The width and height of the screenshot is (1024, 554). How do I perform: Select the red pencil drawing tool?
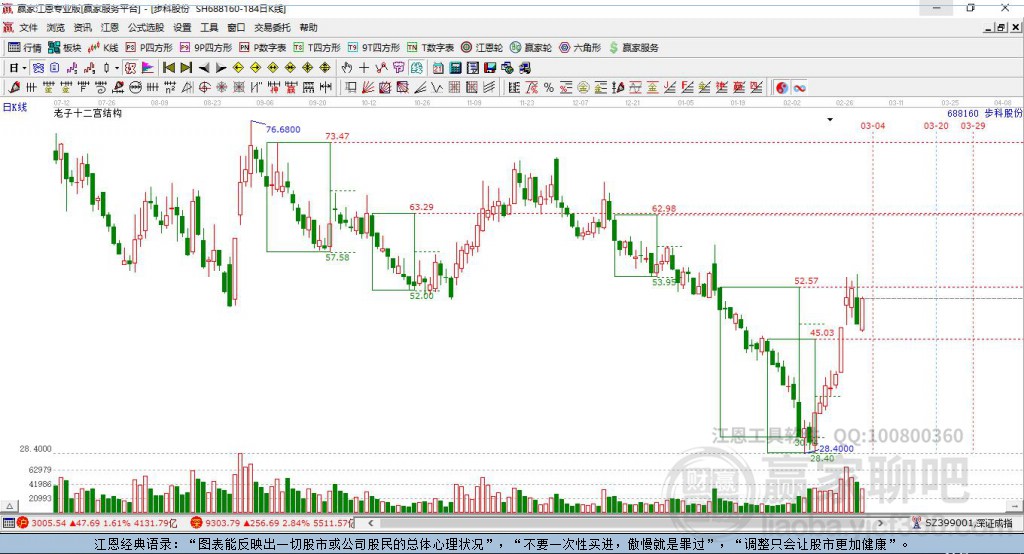pyautogui.click(x=14, y=88)
